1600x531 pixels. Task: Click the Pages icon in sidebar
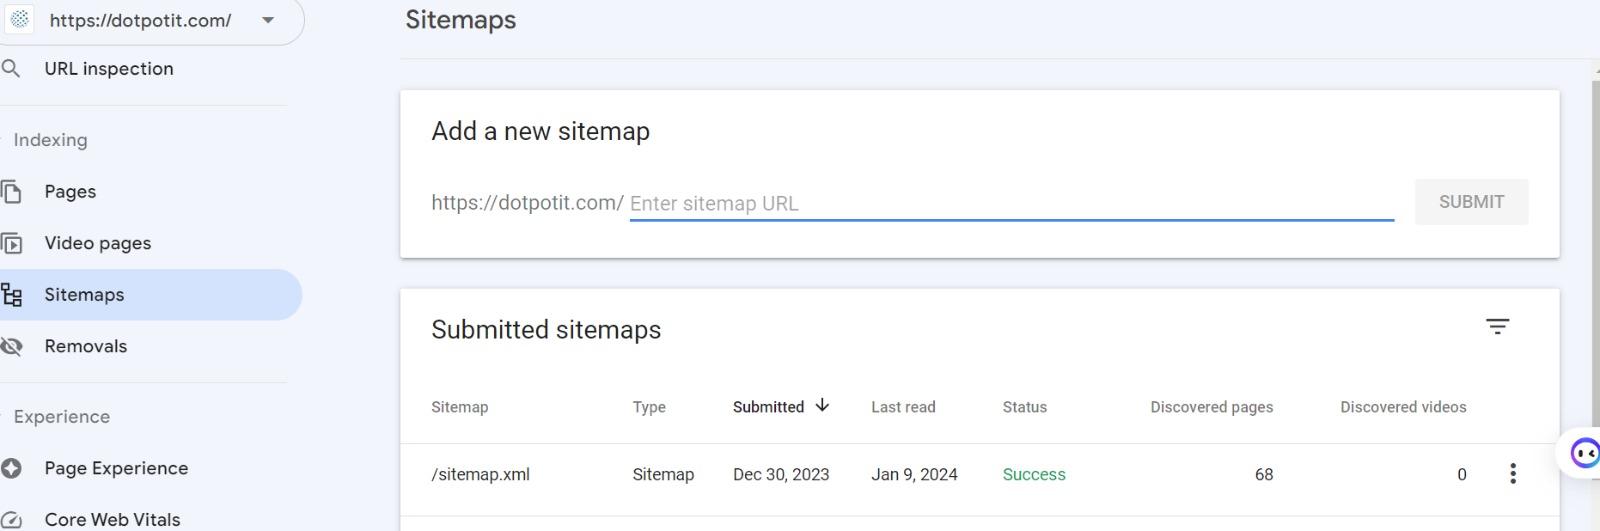point(11,192)
